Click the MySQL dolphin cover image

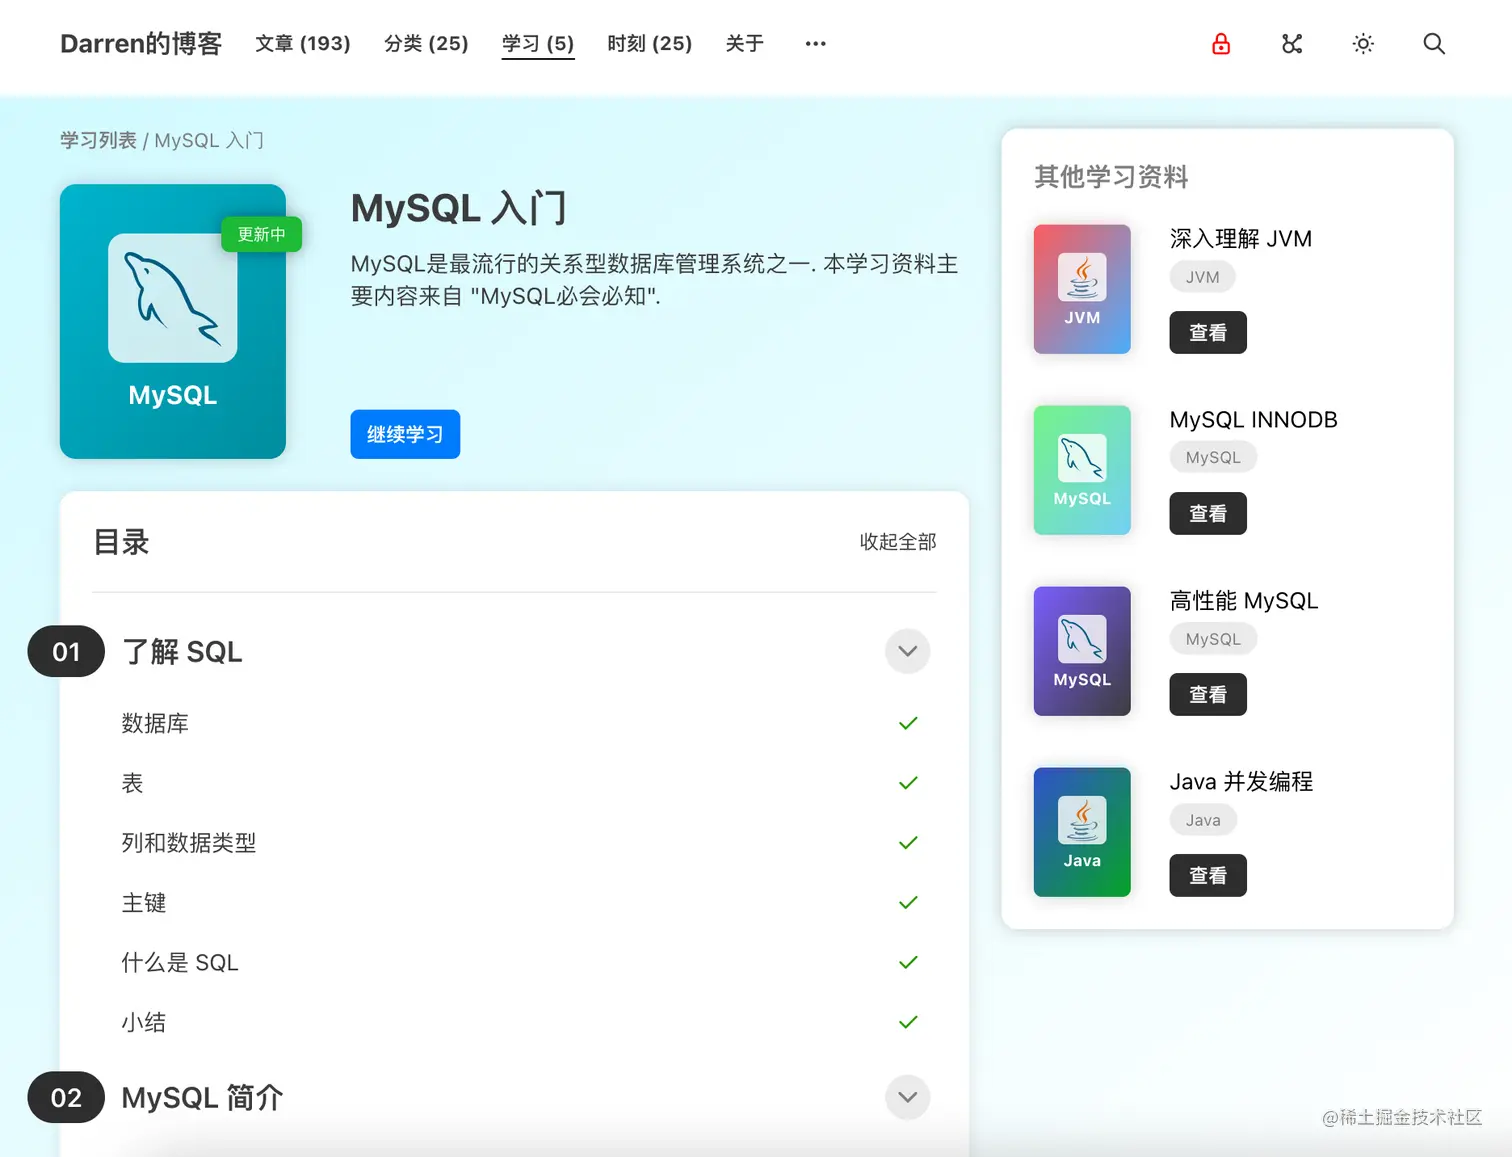[173, 321]
